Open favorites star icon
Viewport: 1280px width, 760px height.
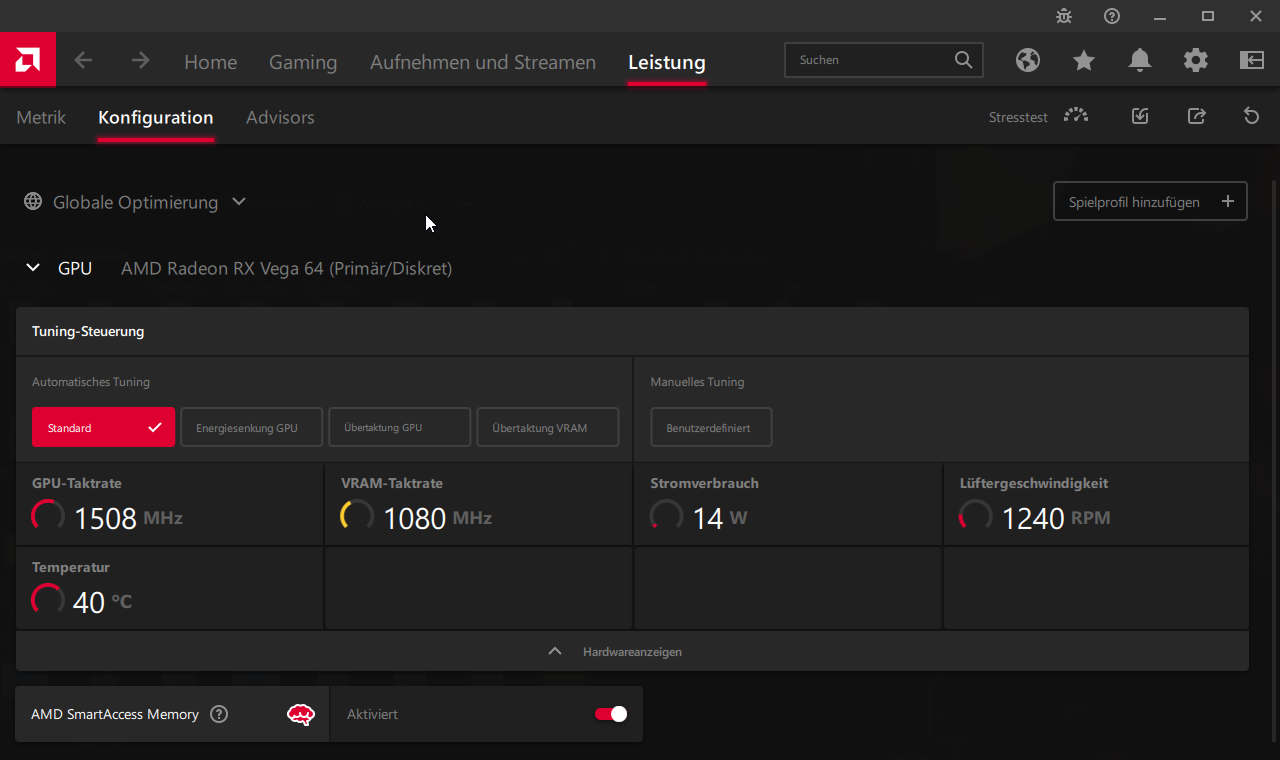pyautogui.click(x=1084, y=61)
